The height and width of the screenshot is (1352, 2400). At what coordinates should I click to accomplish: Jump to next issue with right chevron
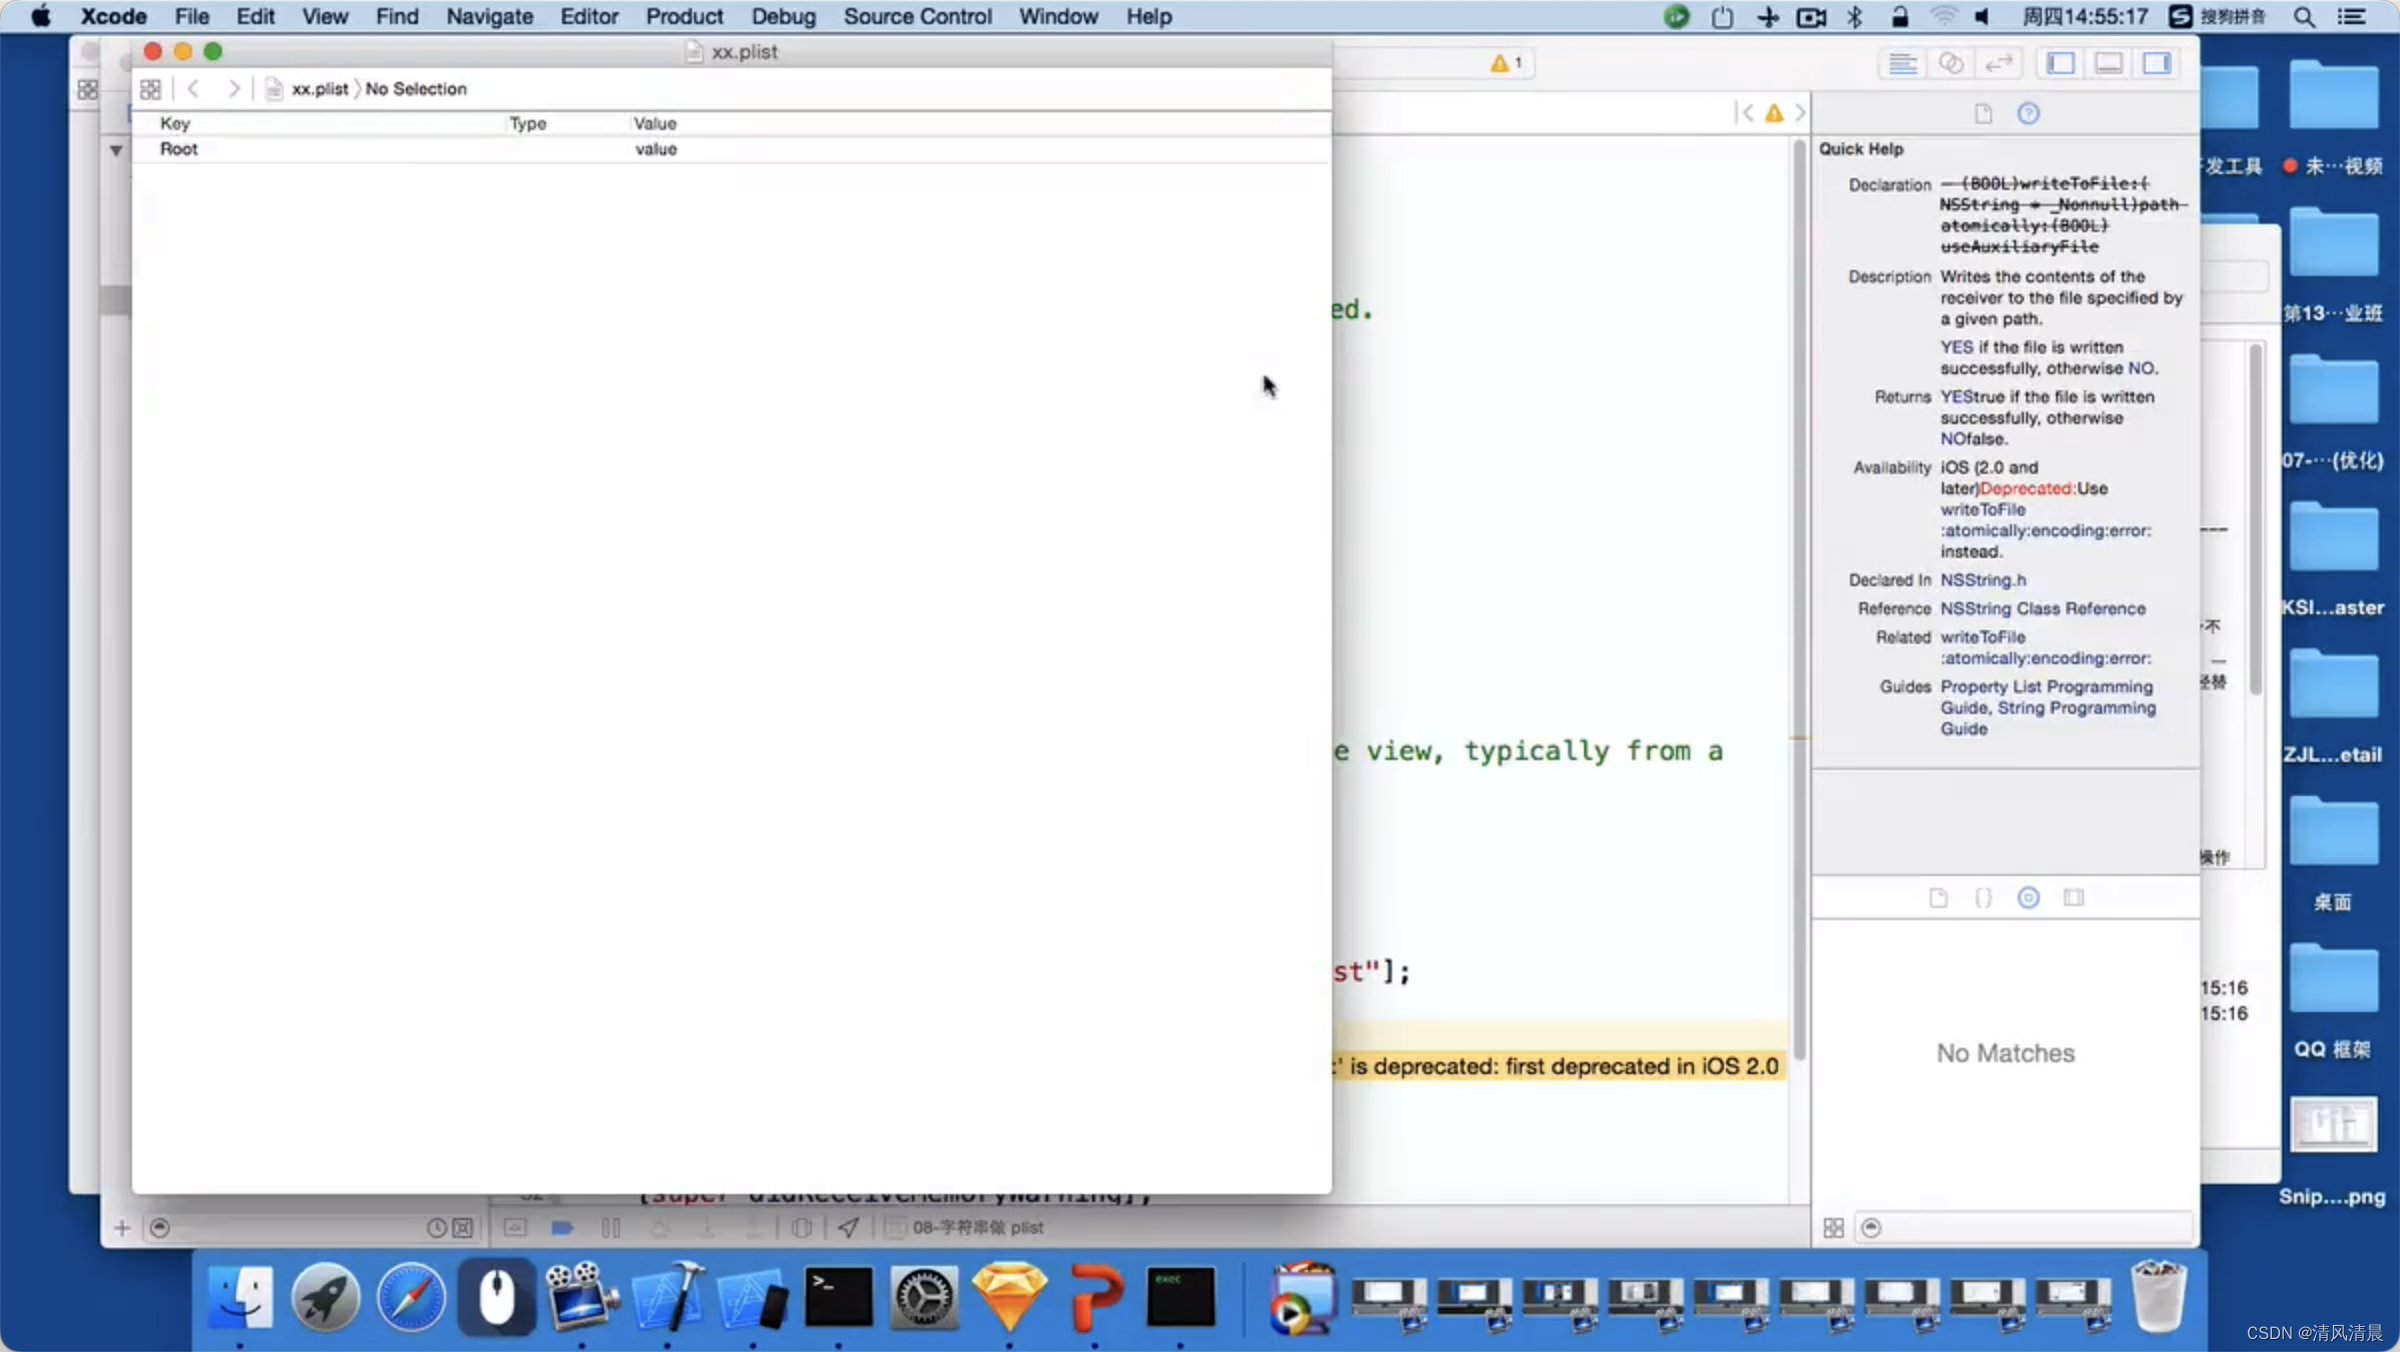[x=1800, y=113]
